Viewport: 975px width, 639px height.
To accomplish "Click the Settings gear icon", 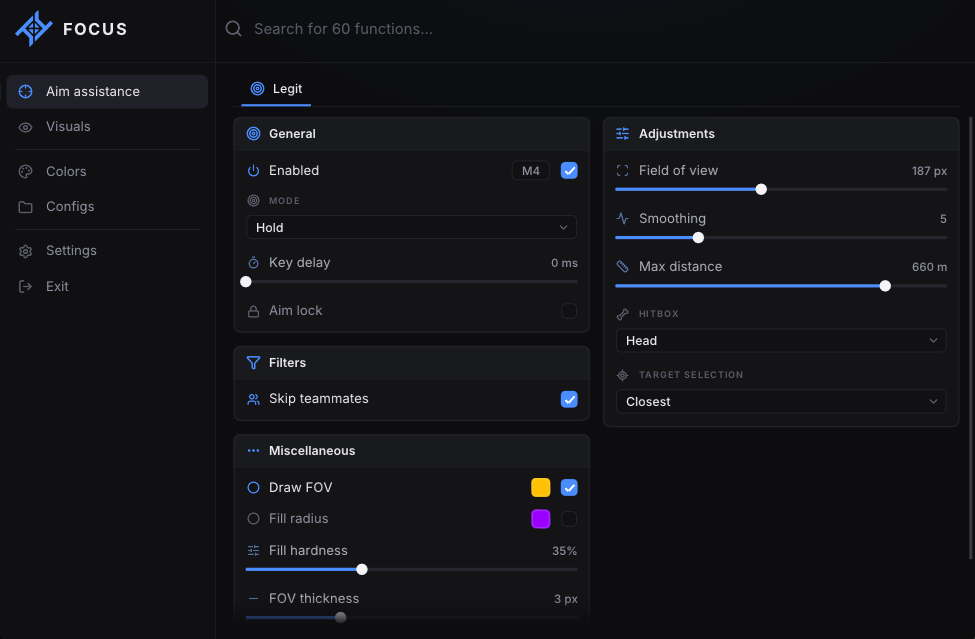I will point(25,251).
